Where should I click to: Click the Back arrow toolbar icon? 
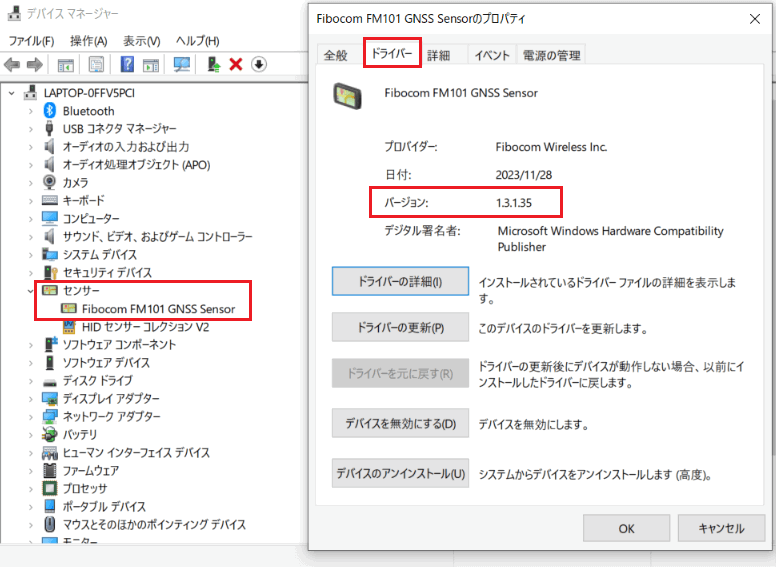click(x=12, y=64)
